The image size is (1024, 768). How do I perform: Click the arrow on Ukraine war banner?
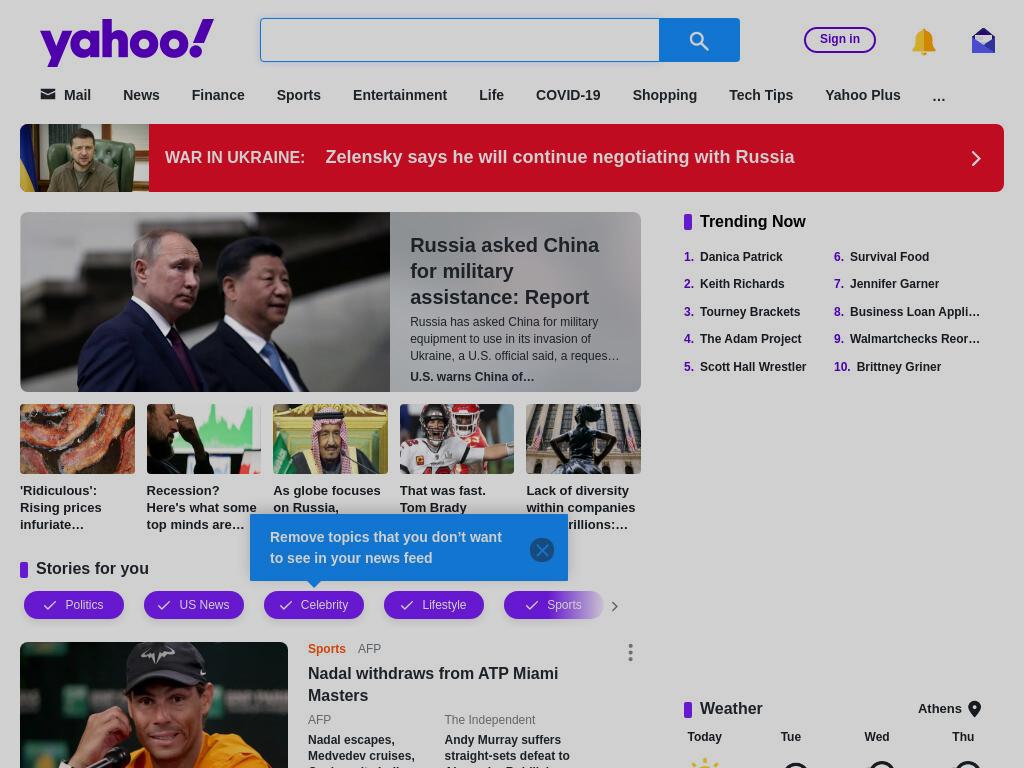(976, 159)
